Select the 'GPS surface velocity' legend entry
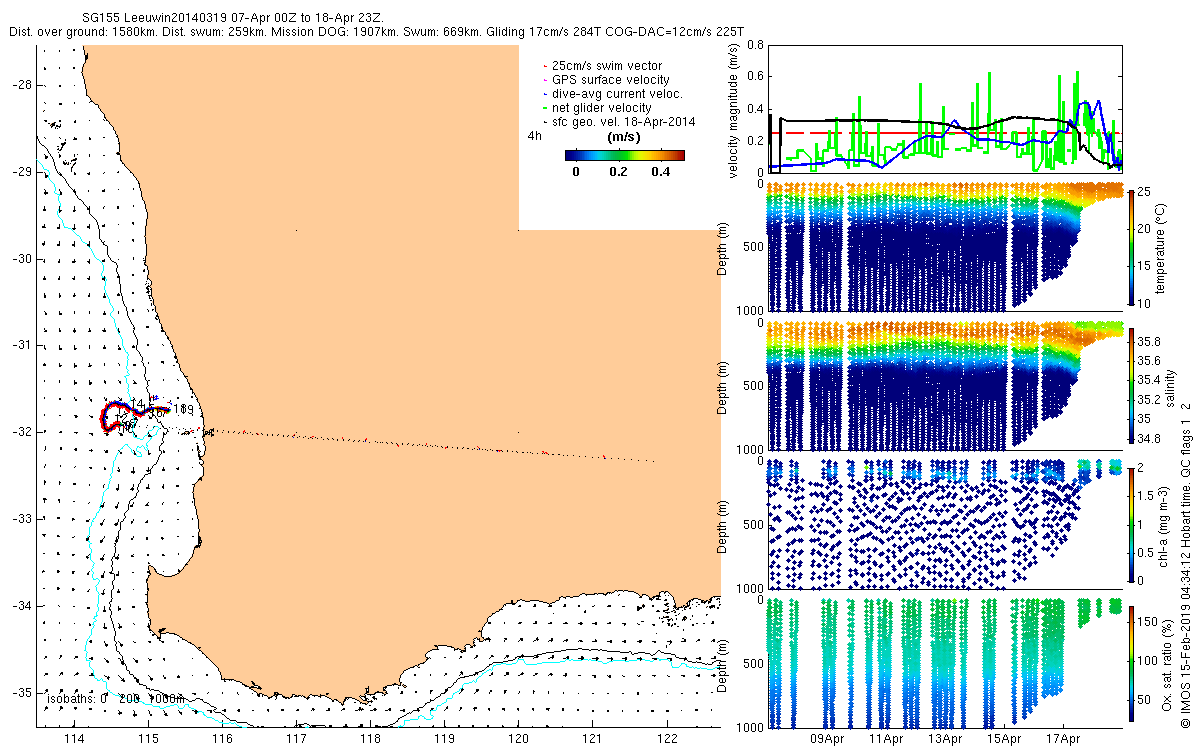The height and width of the screenshot is (750, 1200). point(611,80)
